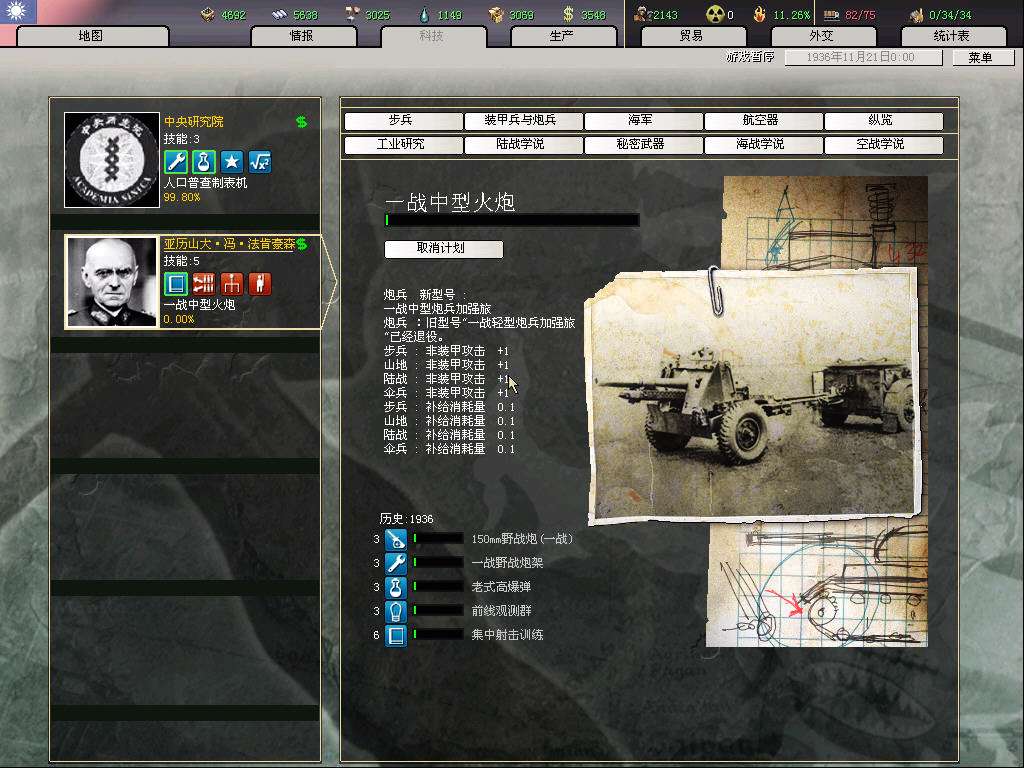This screenshot has width=1024, height=768.
Task: Click the 前线观测群 component label
Action: click(x=502, y=611)
